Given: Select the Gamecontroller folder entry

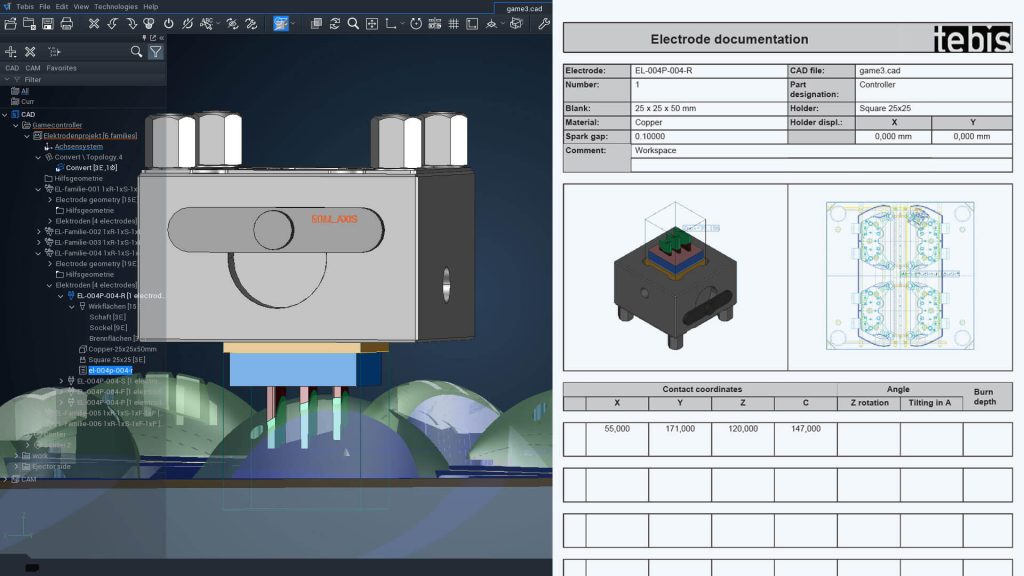Looking at the screenshot, I should (x=55, y=125).
